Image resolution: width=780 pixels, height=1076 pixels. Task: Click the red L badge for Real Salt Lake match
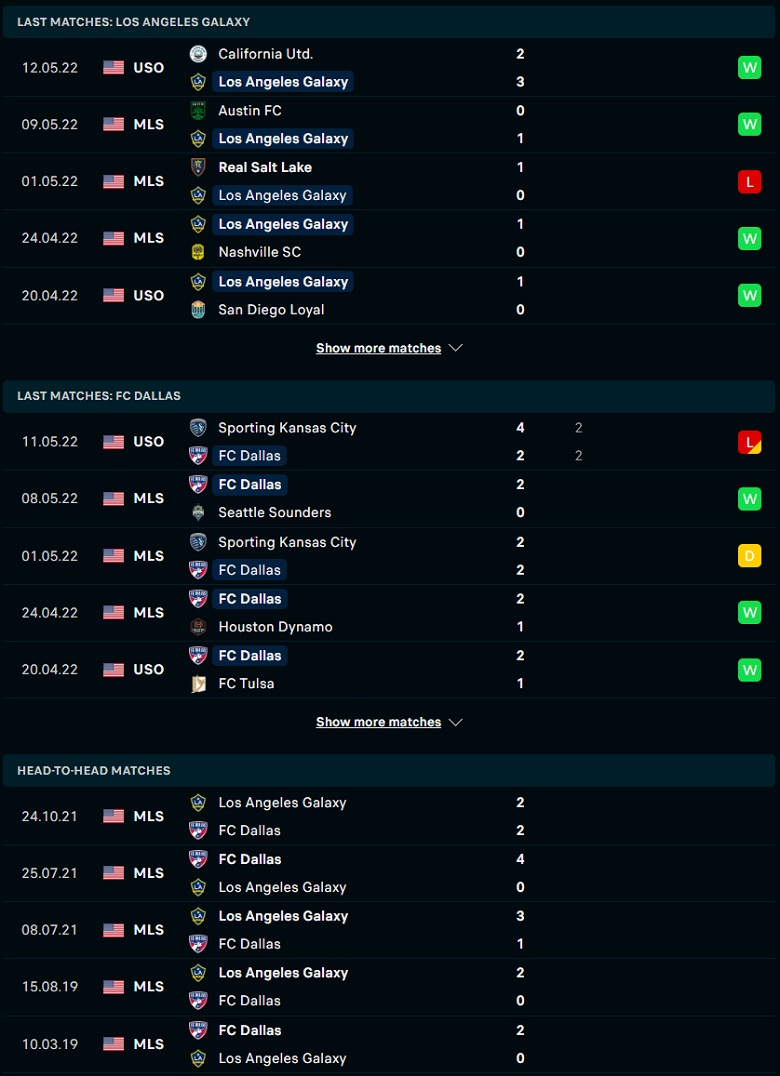[749, 181]
